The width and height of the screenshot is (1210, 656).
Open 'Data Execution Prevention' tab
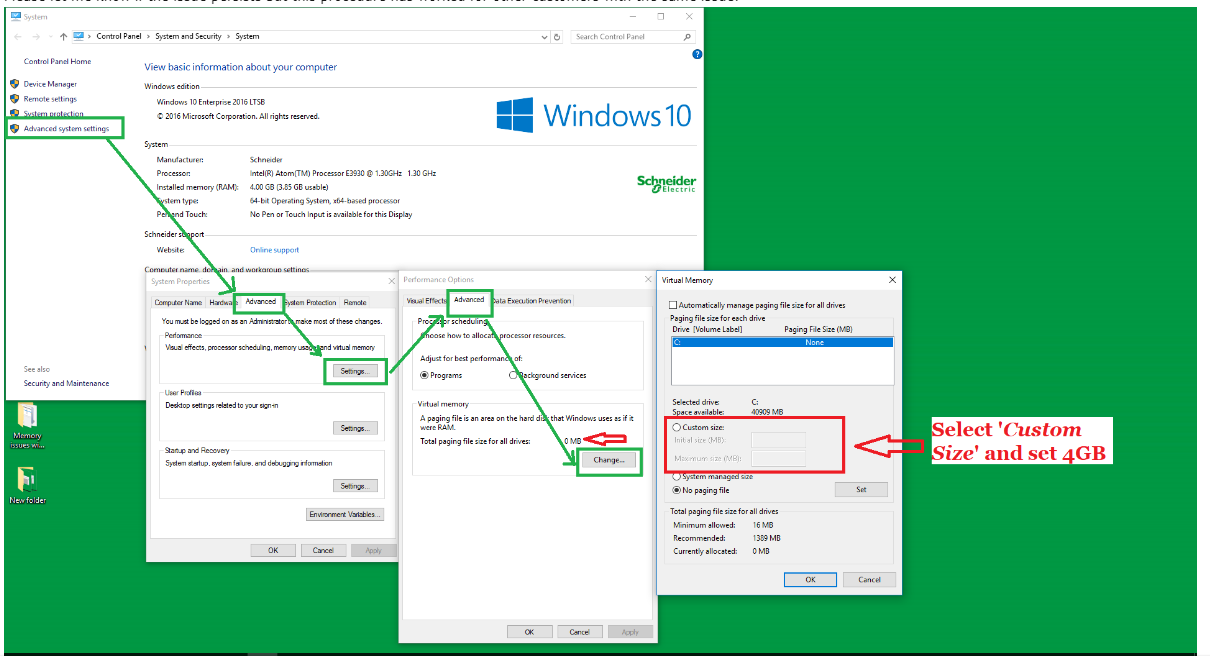[531, 300]
